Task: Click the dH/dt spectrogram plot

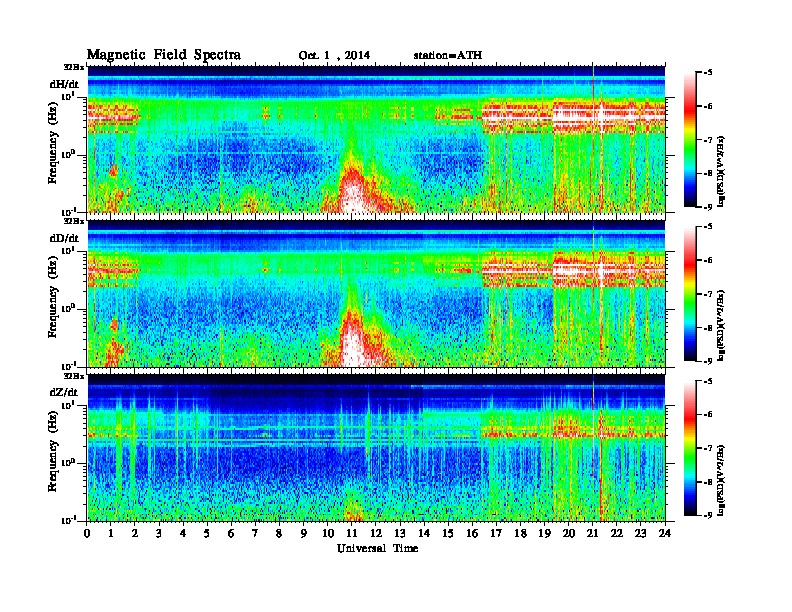Action: 376,139
